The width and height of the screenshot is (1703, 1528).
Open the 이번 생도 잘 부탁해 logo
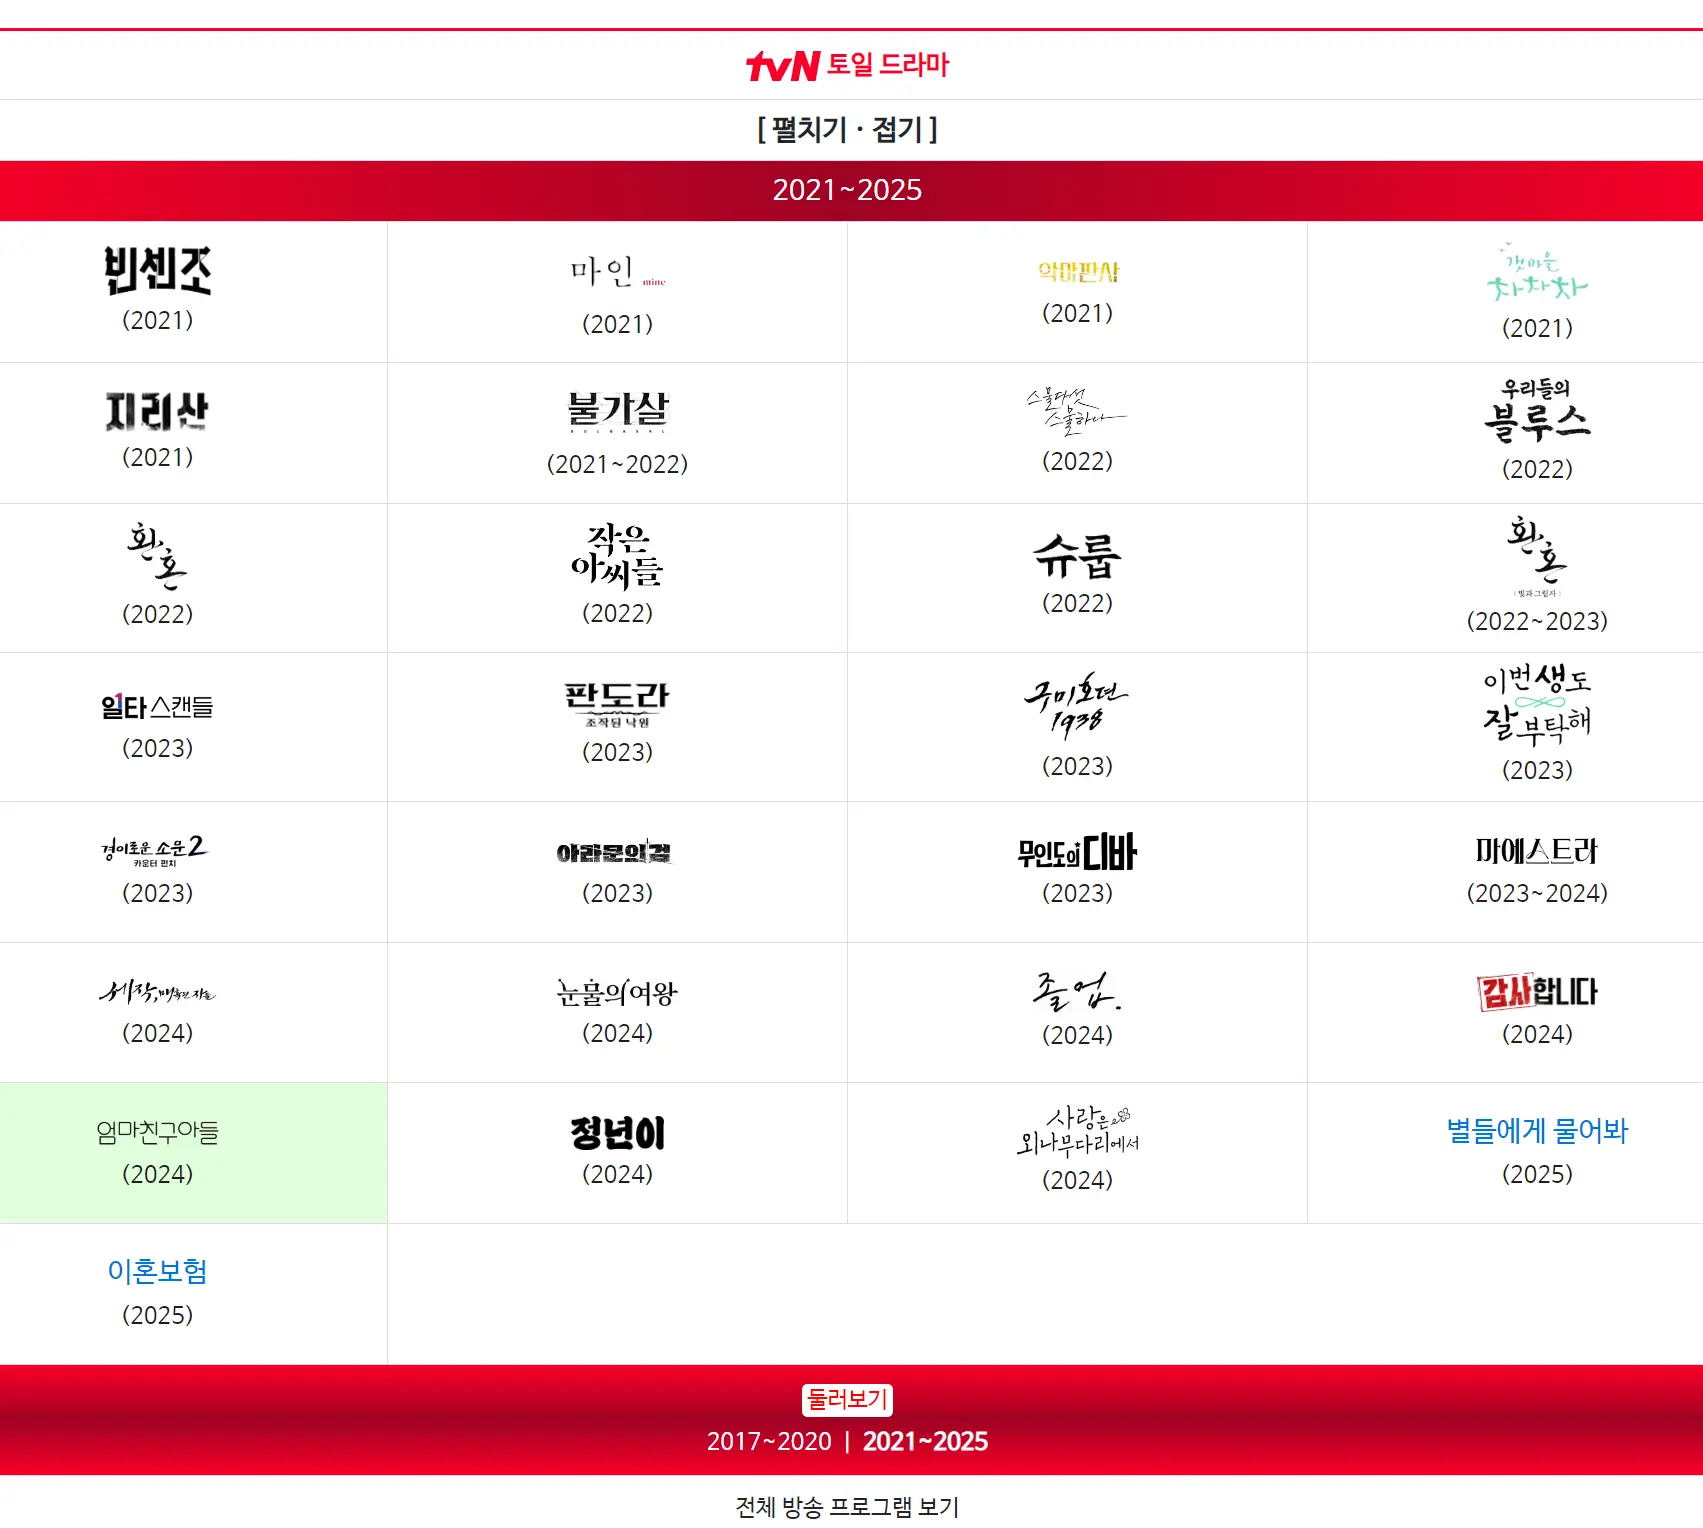pos(1537,705)
